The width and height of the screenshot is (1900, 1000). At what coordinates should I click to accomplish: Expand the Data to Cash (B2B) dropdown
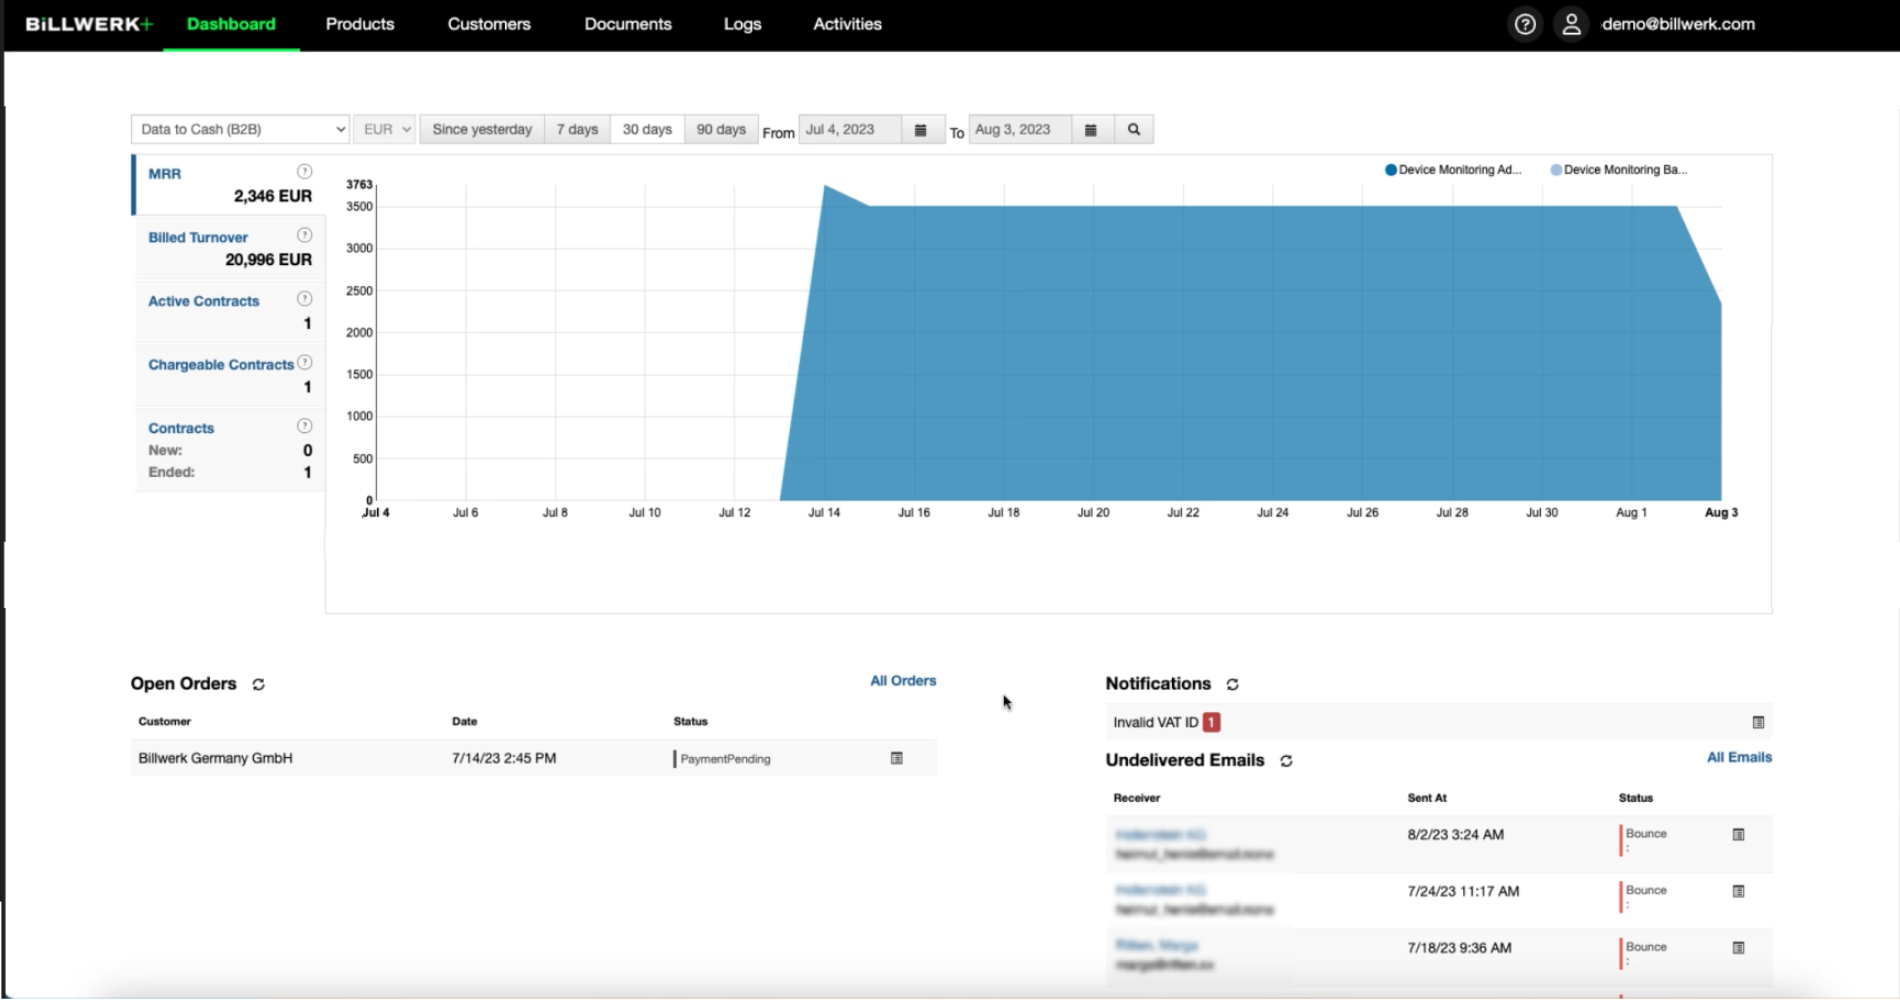pos(240,130)
